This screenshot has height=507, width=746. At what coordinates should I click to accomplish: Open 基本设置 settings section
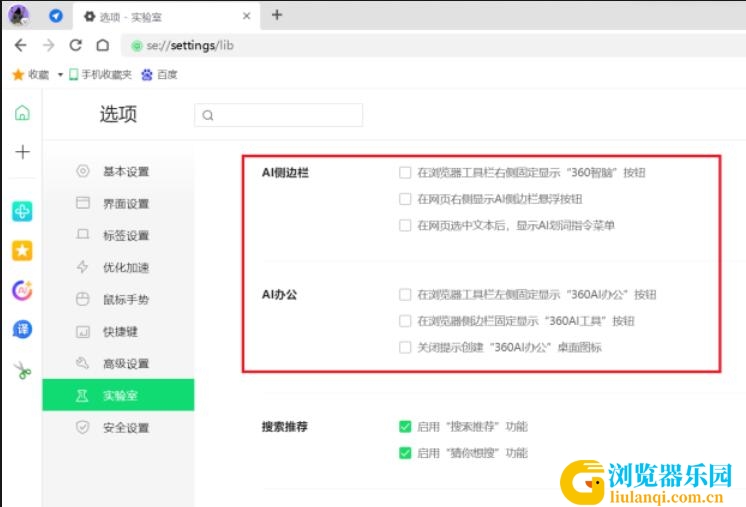pyautogui.click(x=118, y=172)
